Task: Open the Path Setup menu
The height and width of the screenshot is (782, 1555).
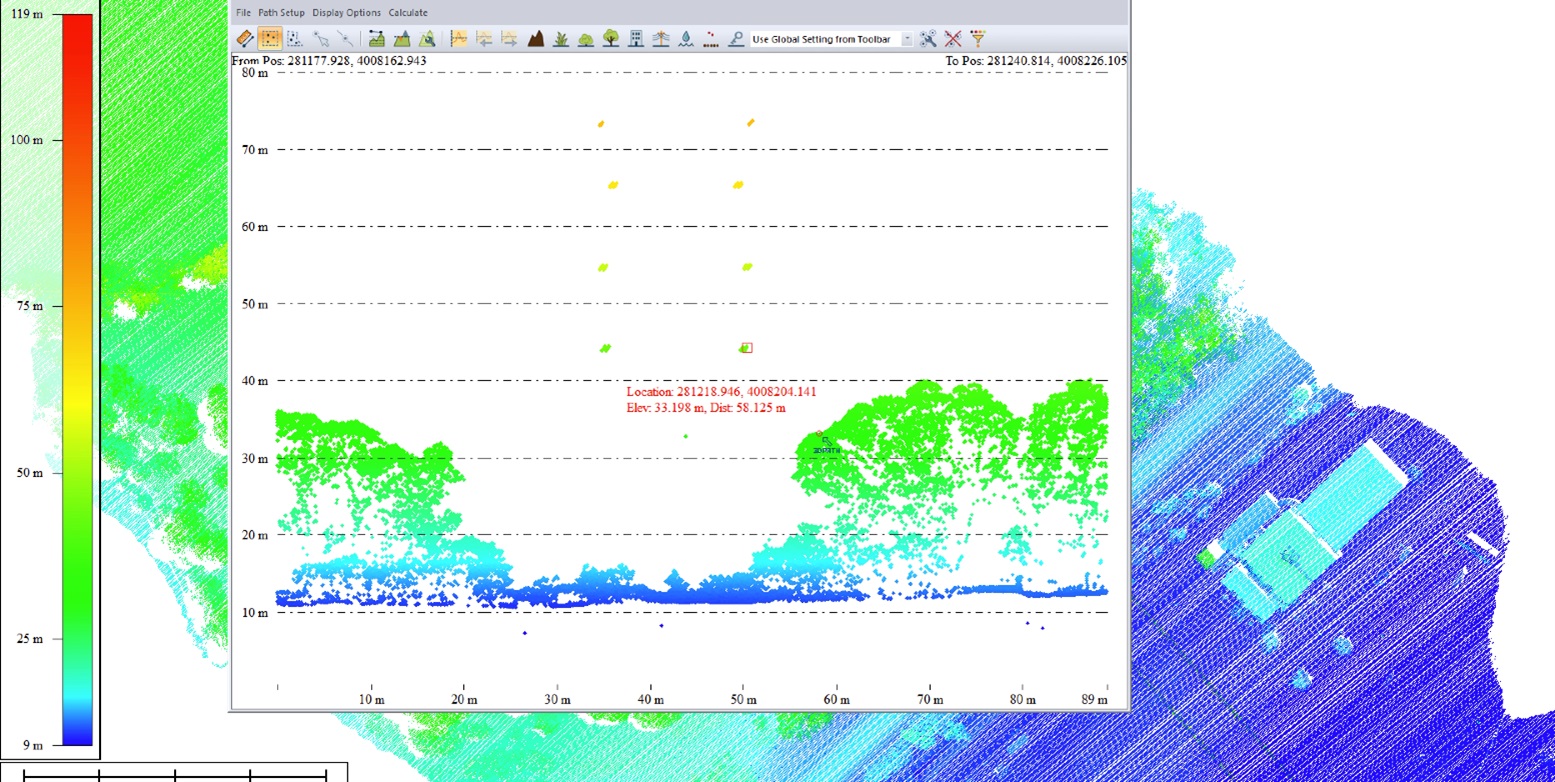Action: (x=281, y=13)
